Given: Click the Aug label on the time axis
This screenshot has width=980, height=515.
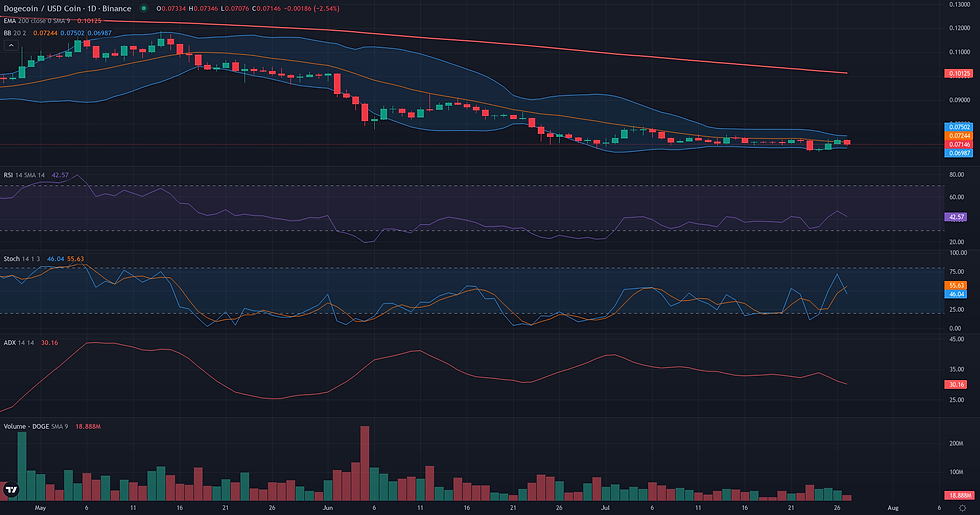Looking at the screenshot, I should pos(893,508).
